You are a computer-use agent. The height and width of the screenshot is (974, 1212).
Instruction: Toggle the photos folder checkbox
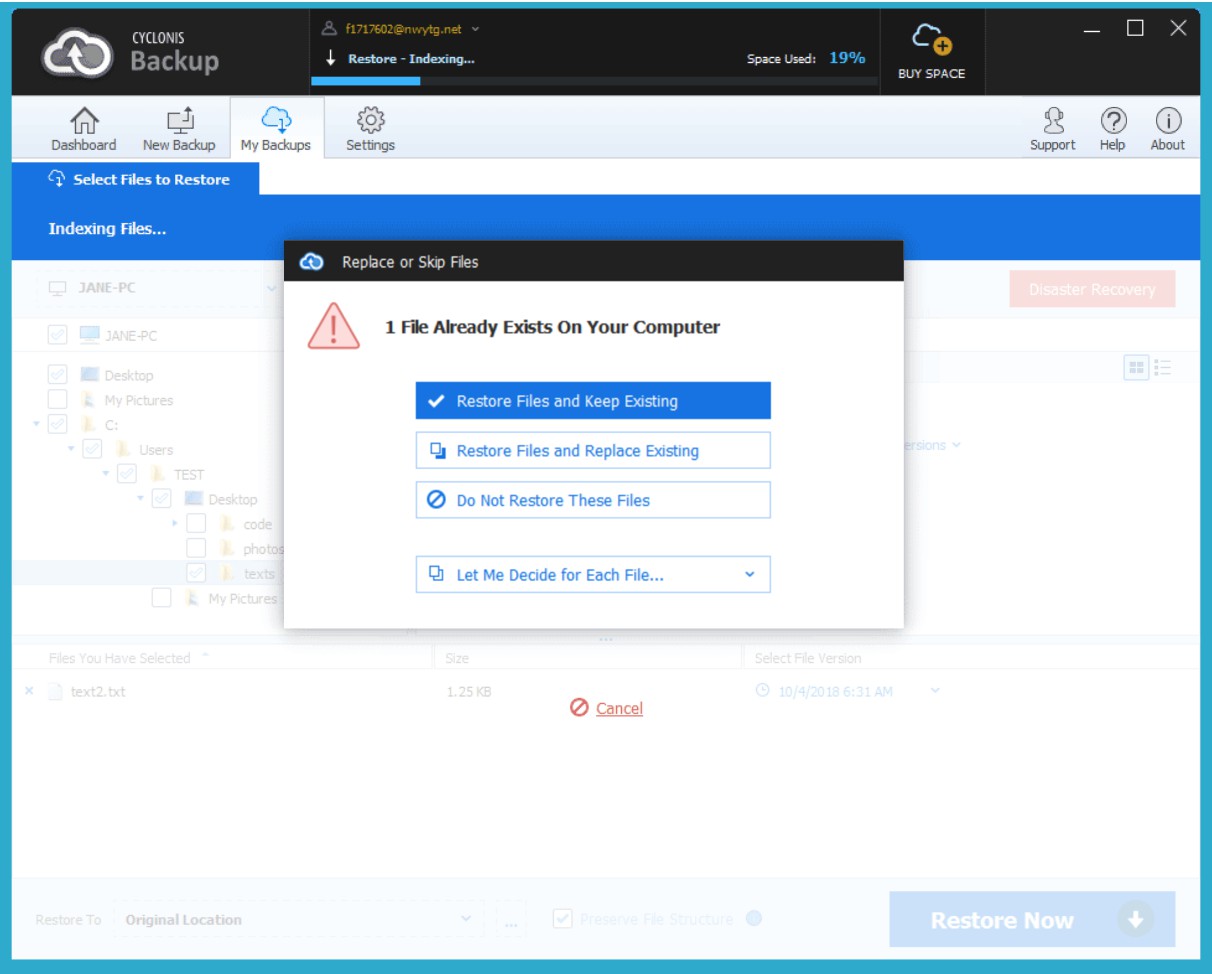[197, 548]
